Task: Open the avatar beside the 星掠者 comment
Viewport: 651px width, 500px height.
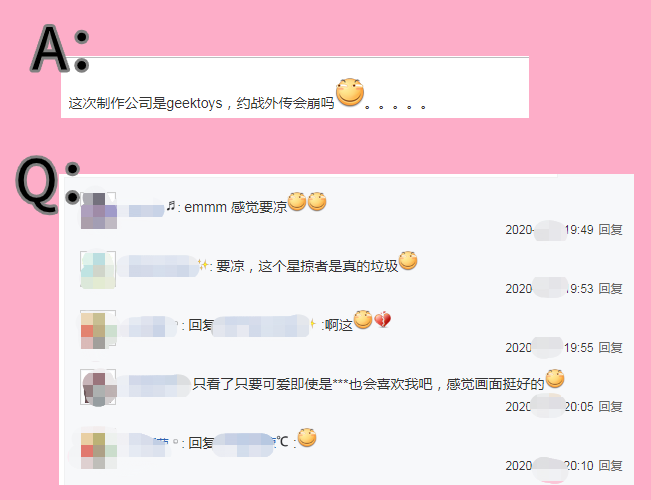Action: tap(98, 270)
